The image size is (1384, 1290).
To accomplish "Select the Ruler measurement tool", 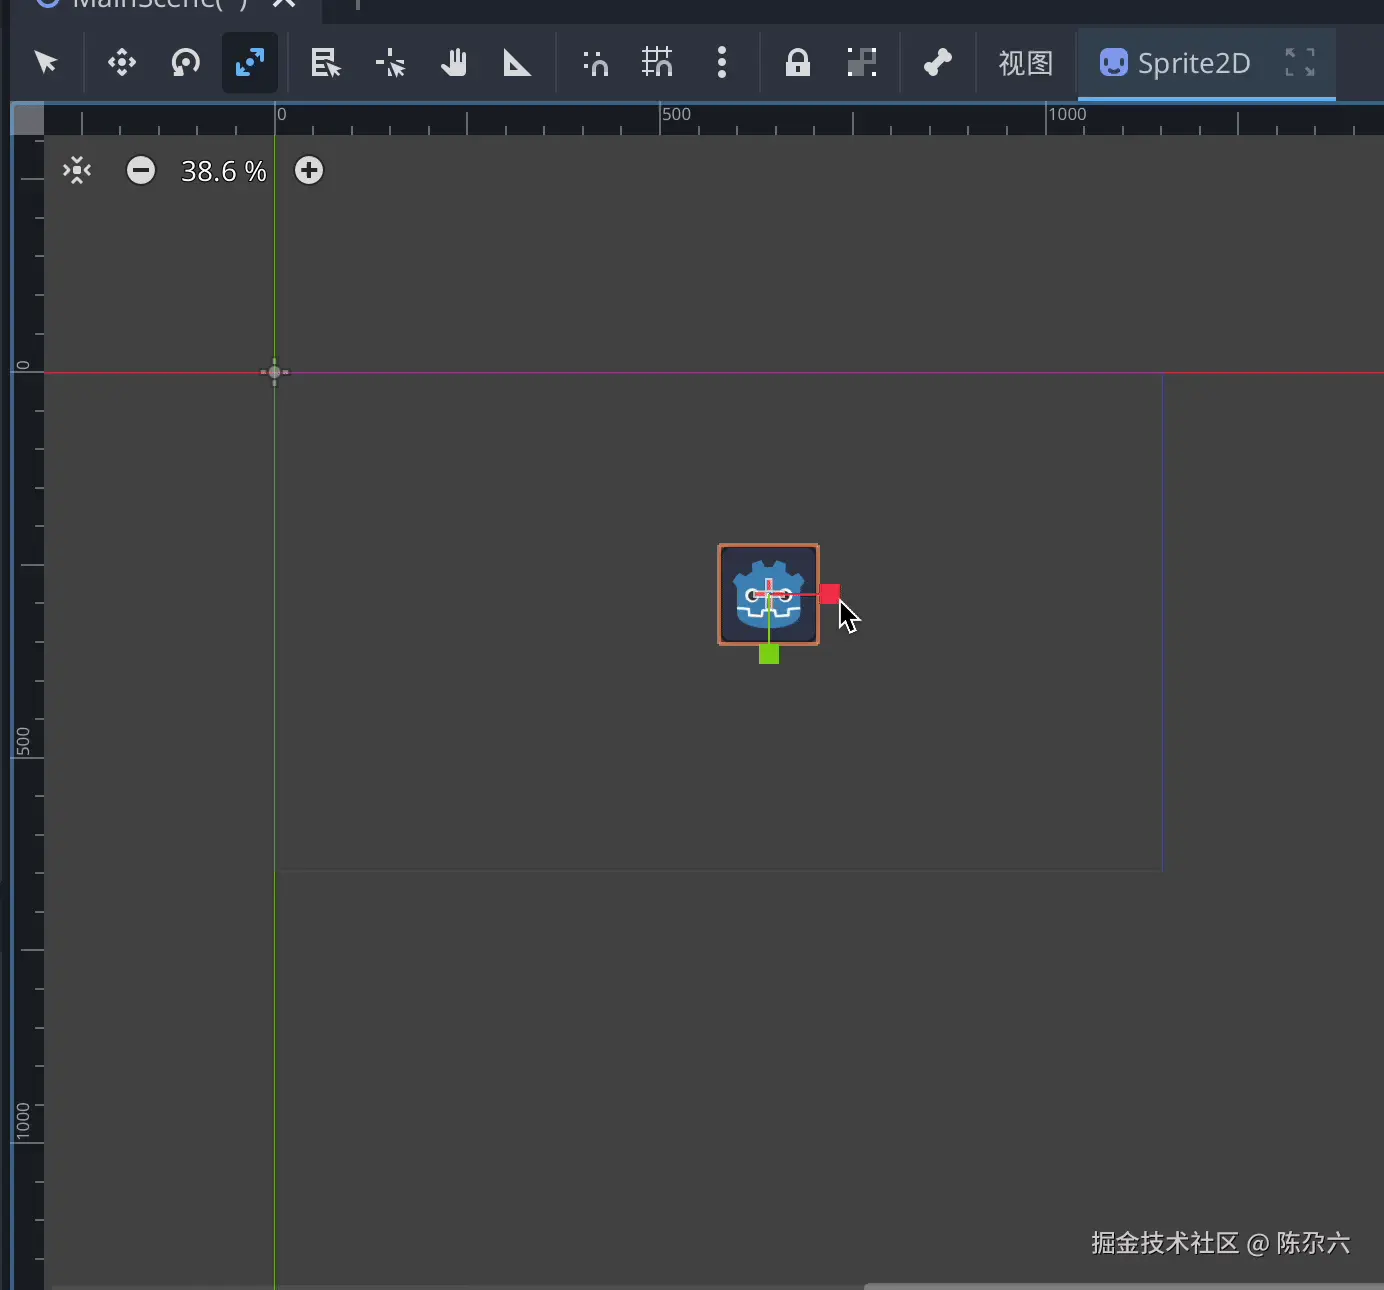I will tap(517, 63).
